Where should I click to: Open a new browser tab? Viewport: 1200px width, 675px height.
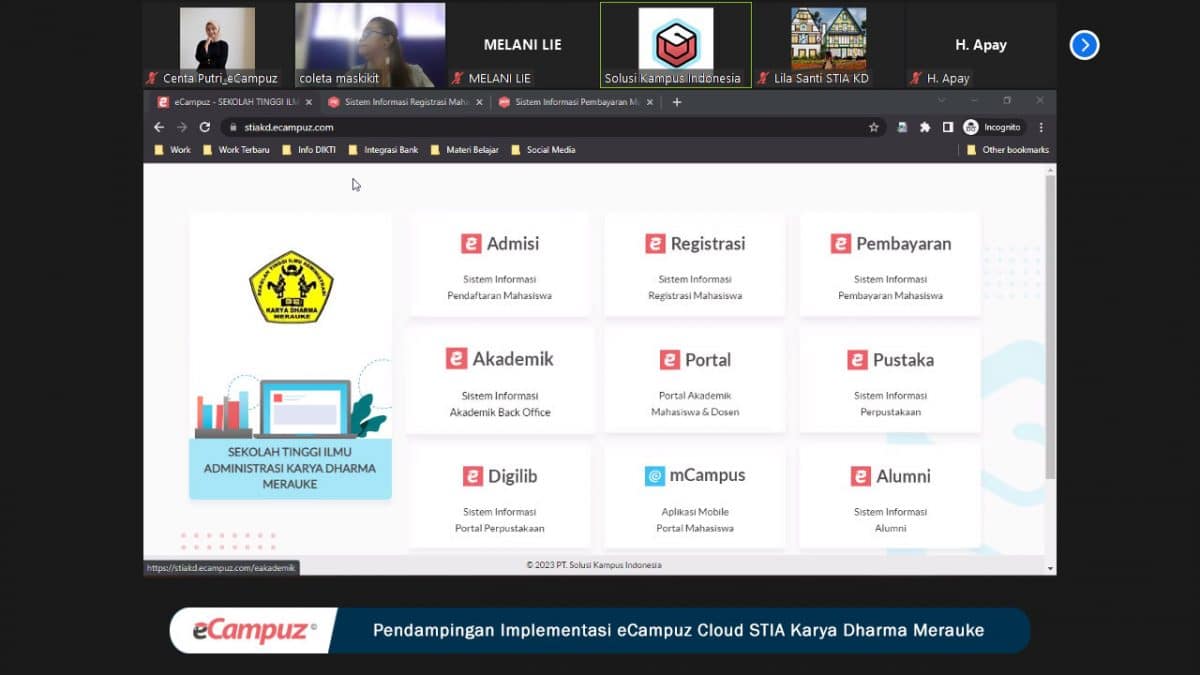click(677, 102)
